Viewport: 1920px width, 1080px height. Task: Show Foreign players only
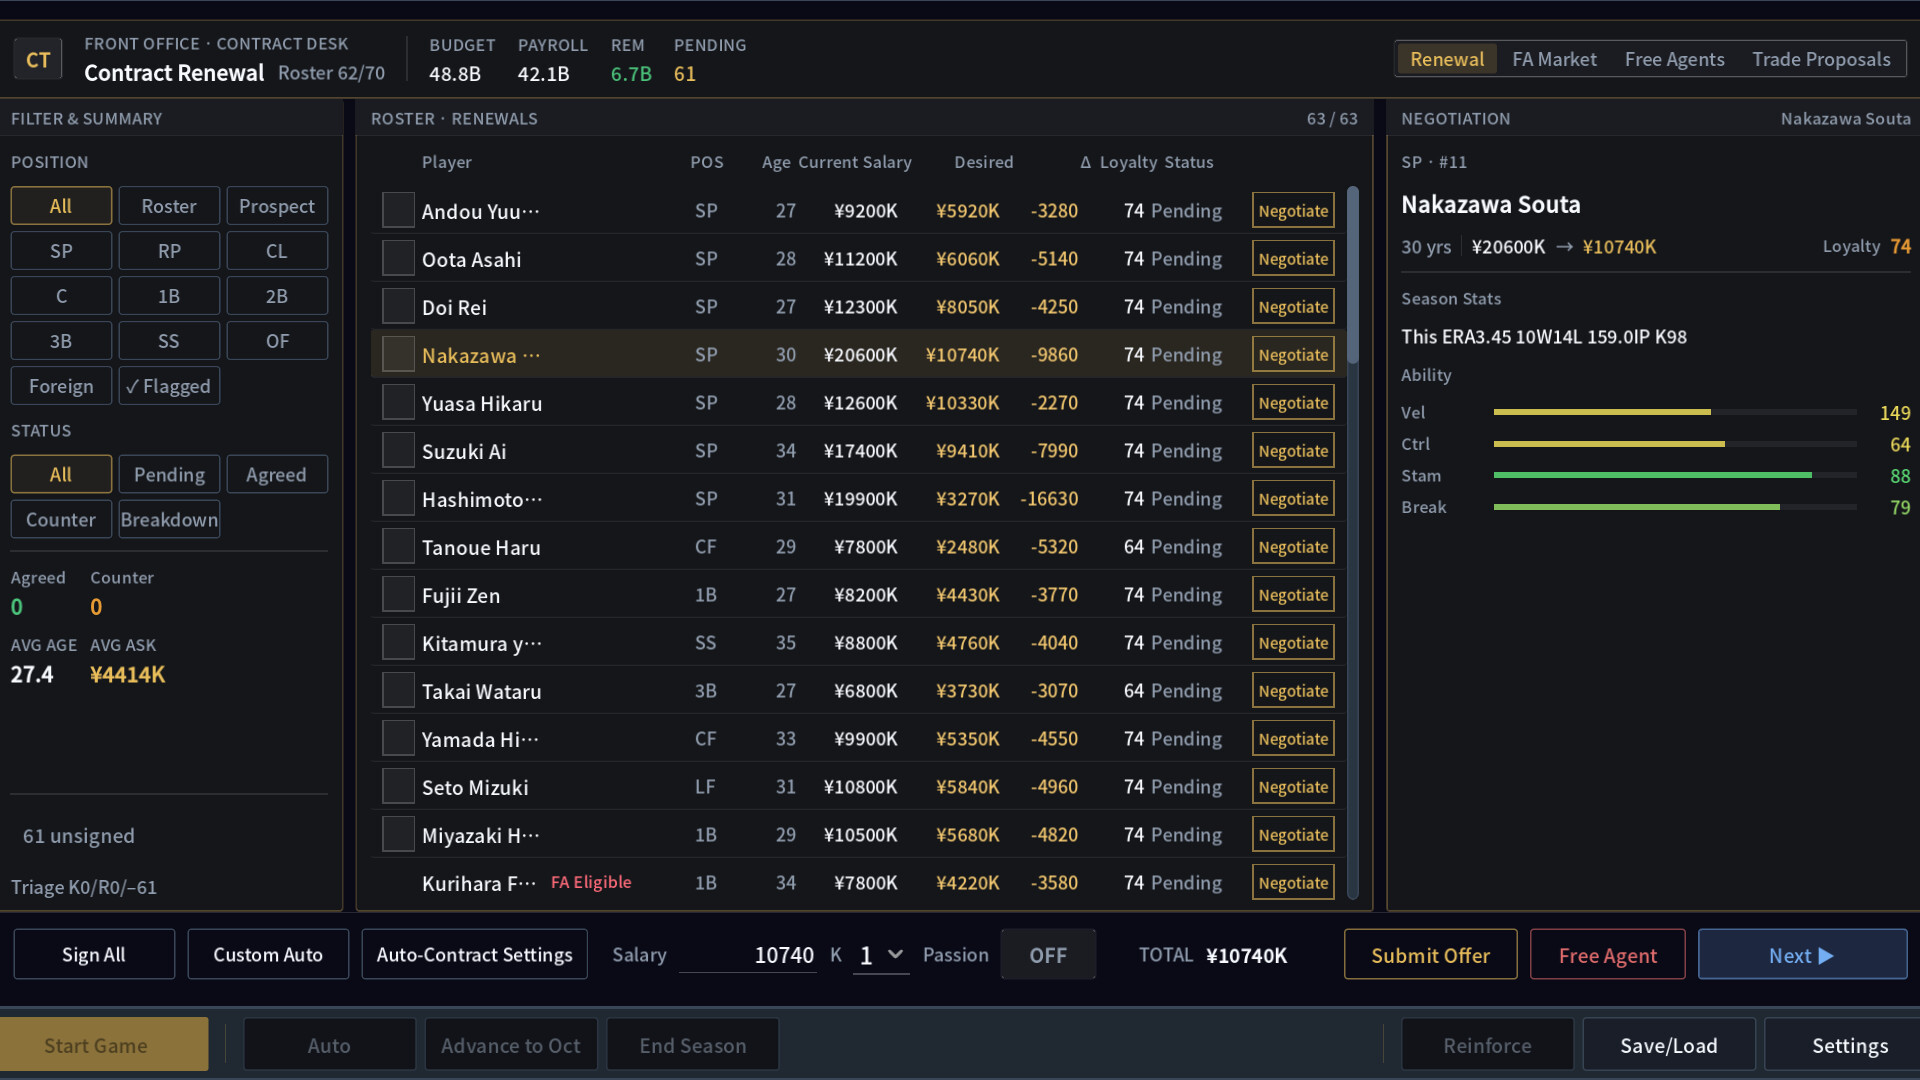[61, 386]
